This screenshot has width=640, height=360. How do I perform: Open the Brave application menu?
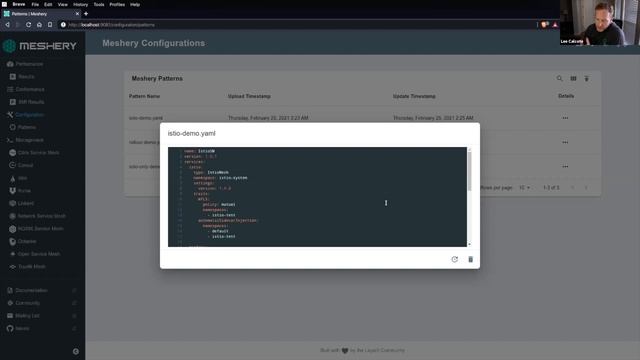pyautogui.click(x=19, y=4)
